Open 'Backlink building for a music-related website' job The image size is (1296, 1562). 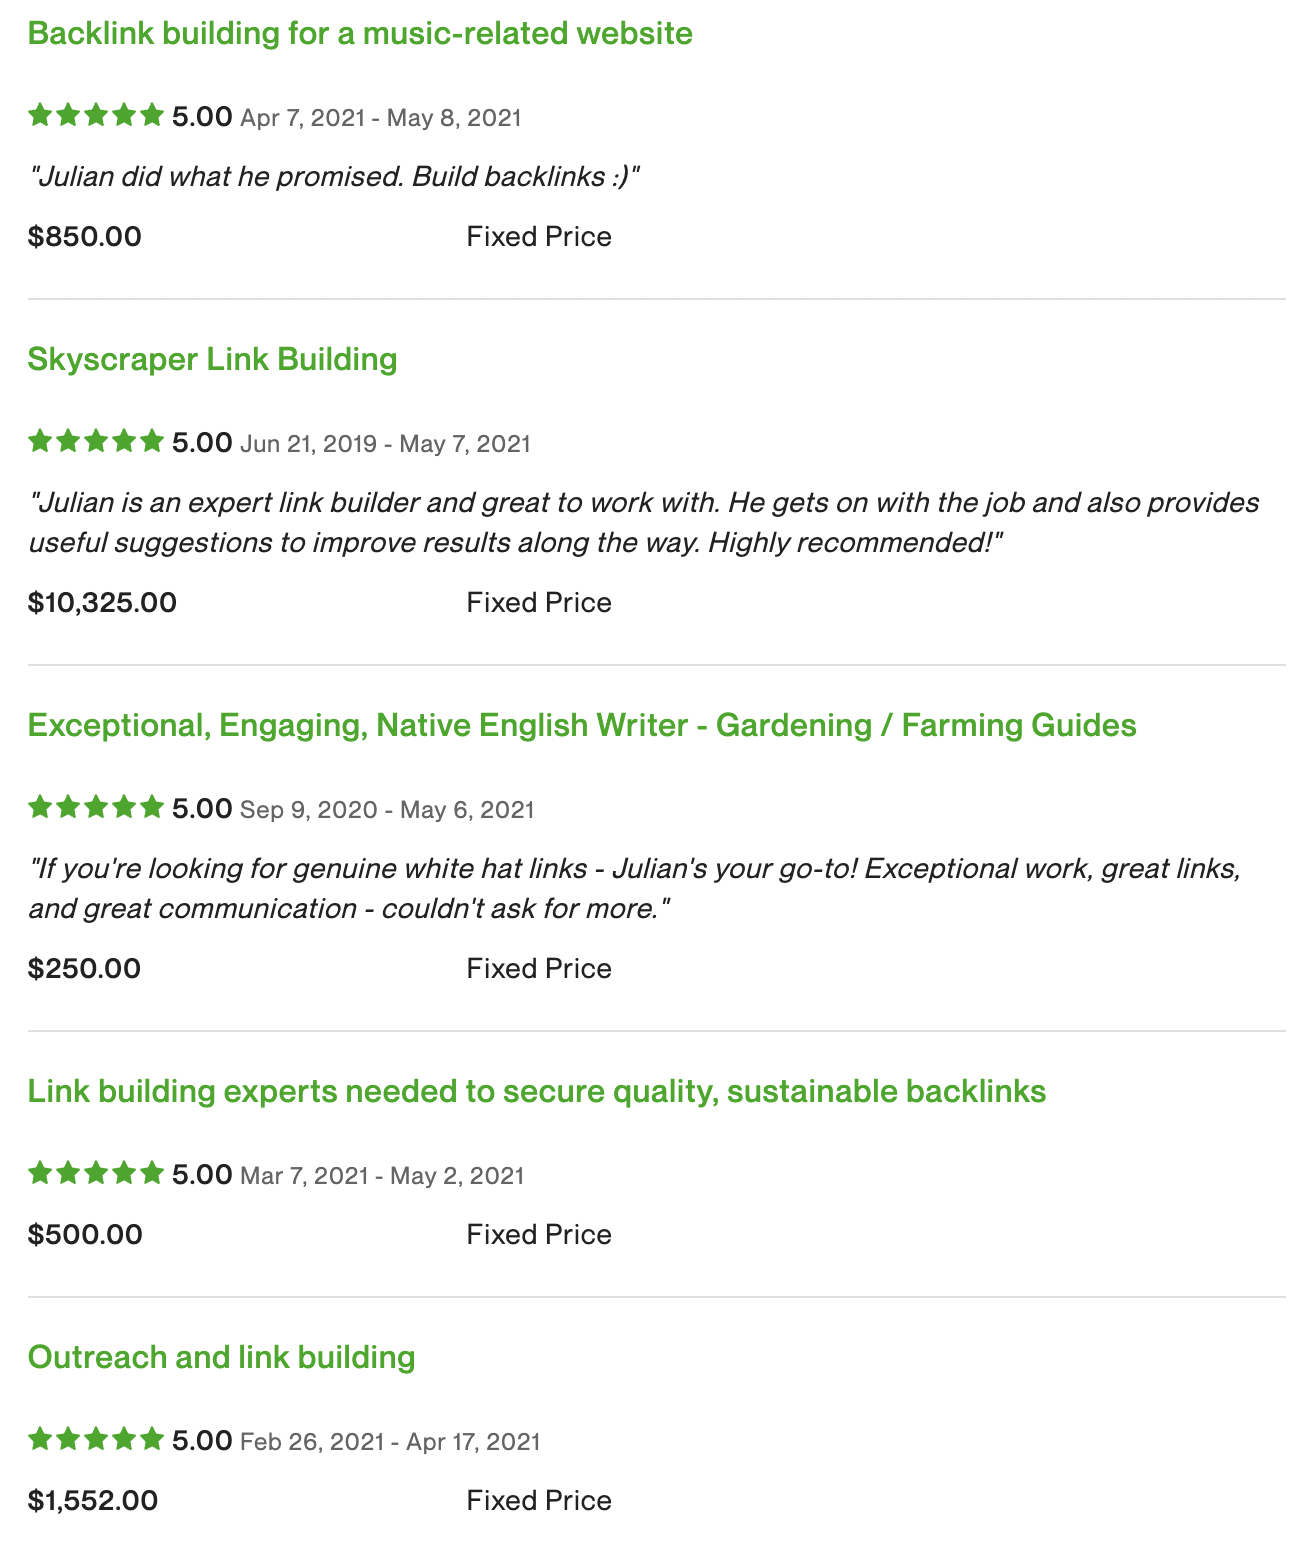[x=360, y=34]
